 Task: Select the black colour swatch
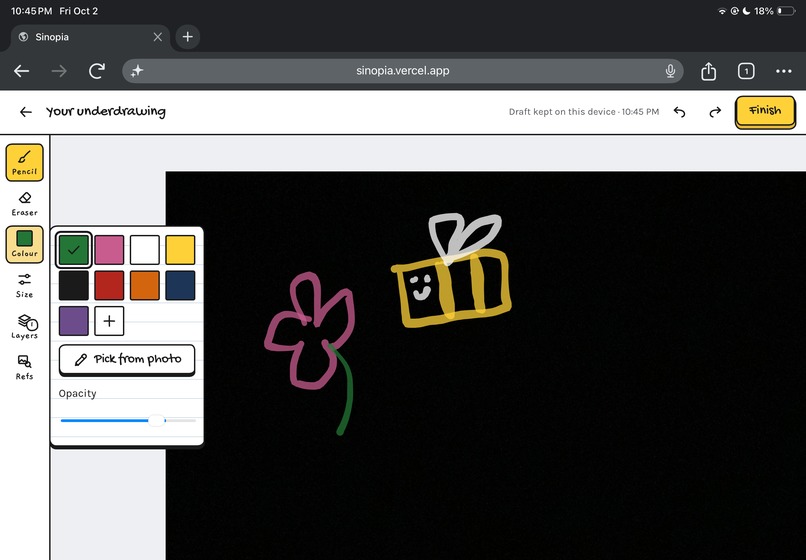pyautogui.click(x=74, y=285)
